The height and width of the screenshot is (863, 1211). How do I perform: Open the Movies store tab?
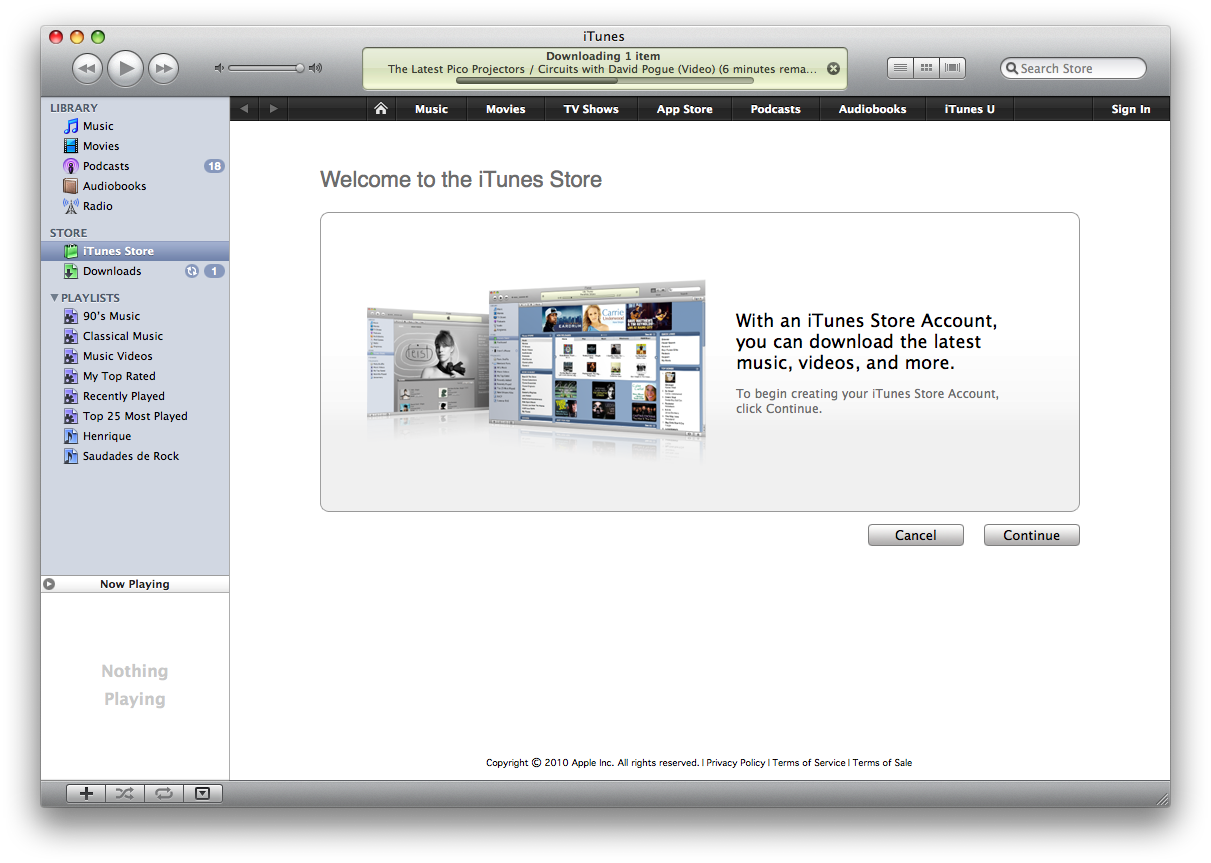coord(505,109)
